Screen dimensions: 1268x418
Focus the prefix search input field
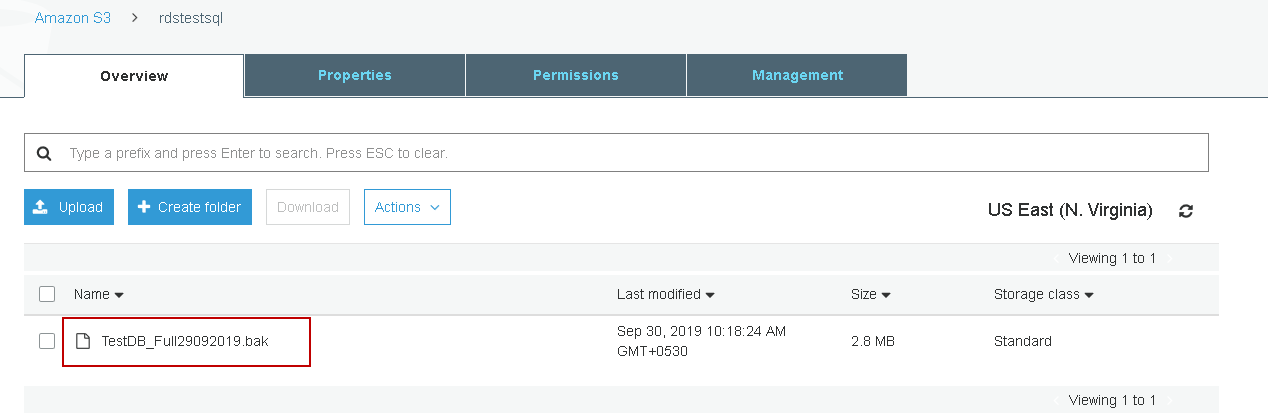pyautogui.click(x=630, y=153)
